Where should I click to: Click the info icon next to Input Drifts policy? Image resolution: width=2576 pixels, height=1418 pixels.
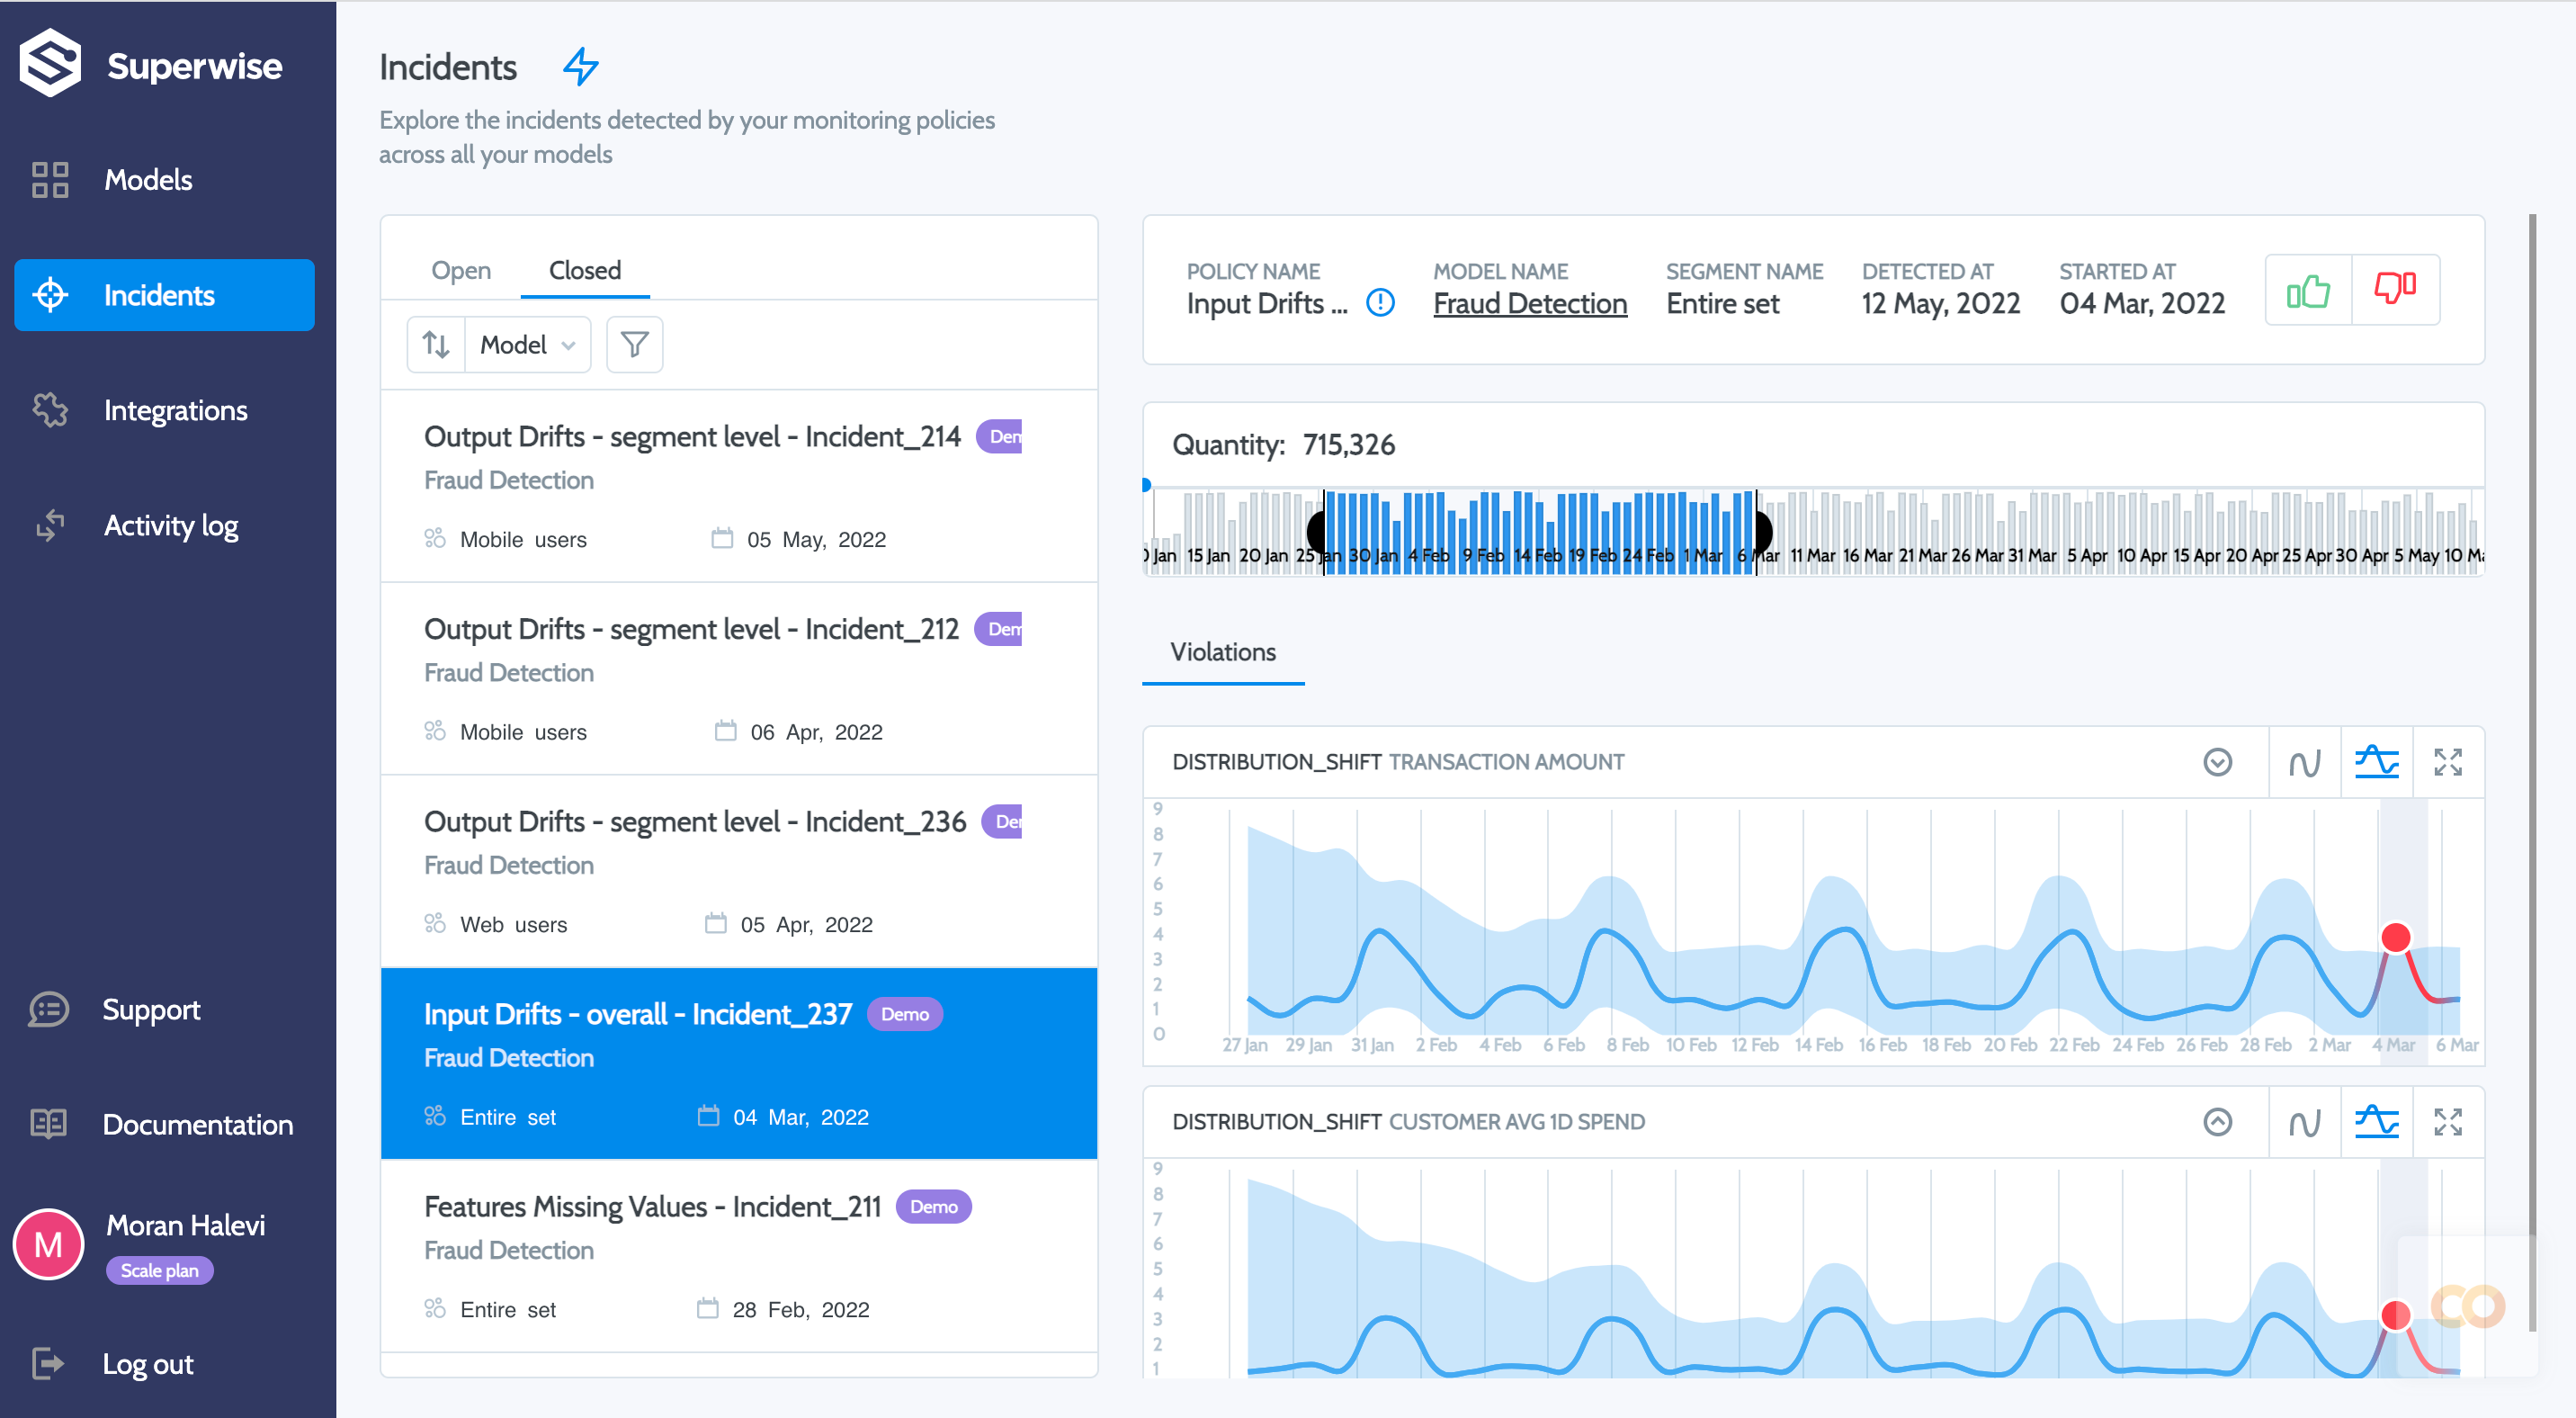[x=1380, y=302]
